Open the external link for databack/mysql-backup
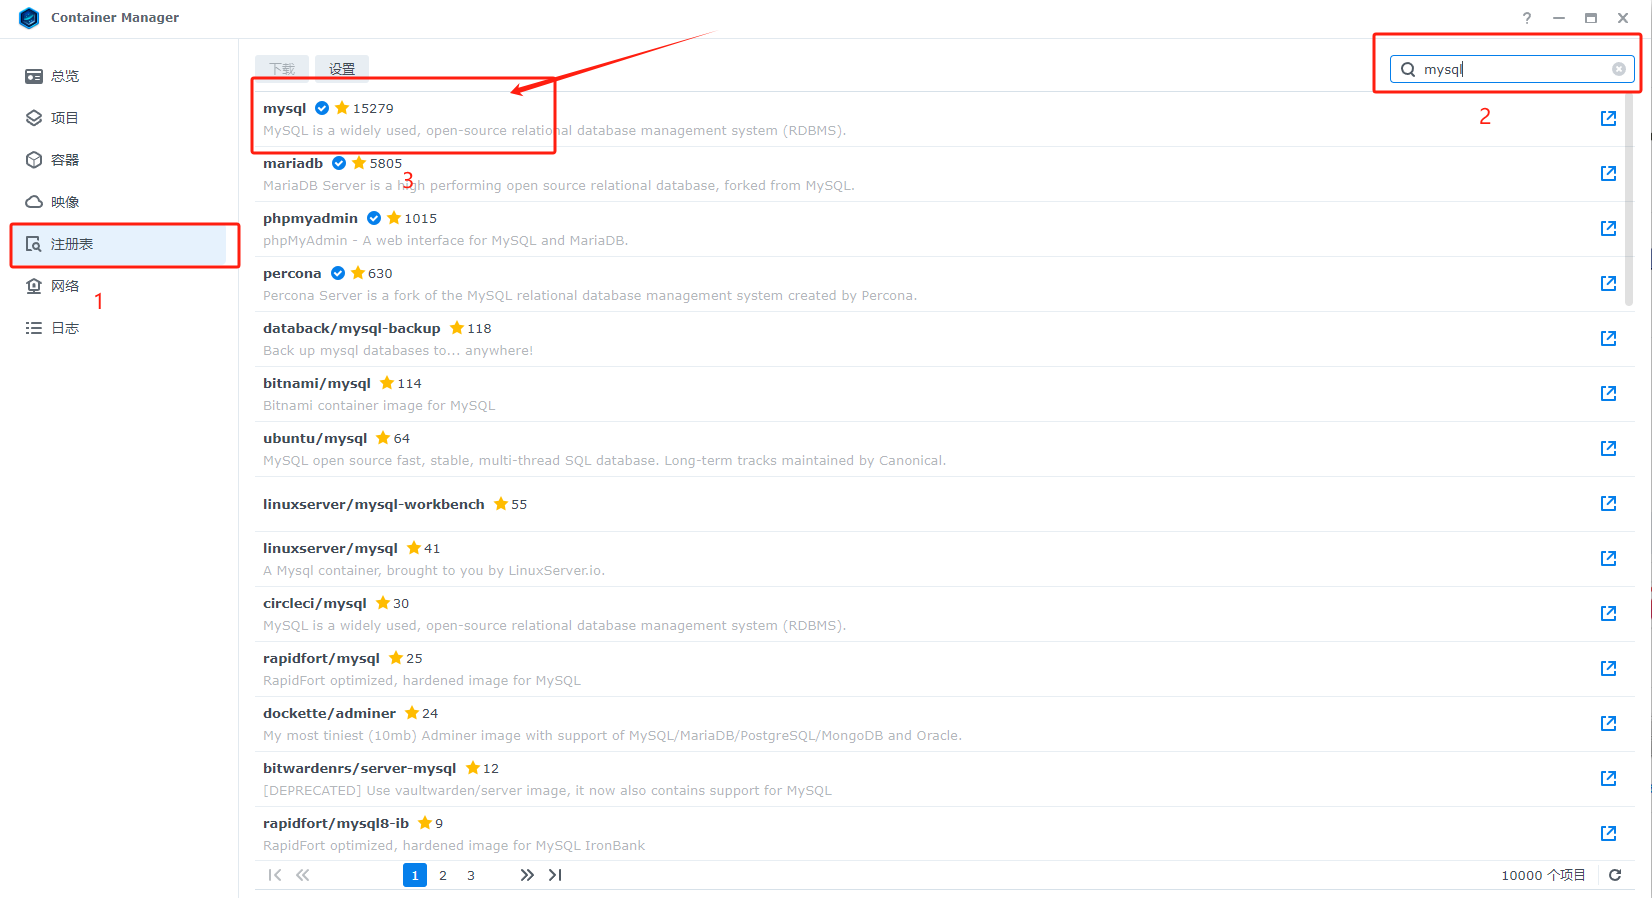The image size is (1652, 898). pyautogui.click(x=1608, y=338)
